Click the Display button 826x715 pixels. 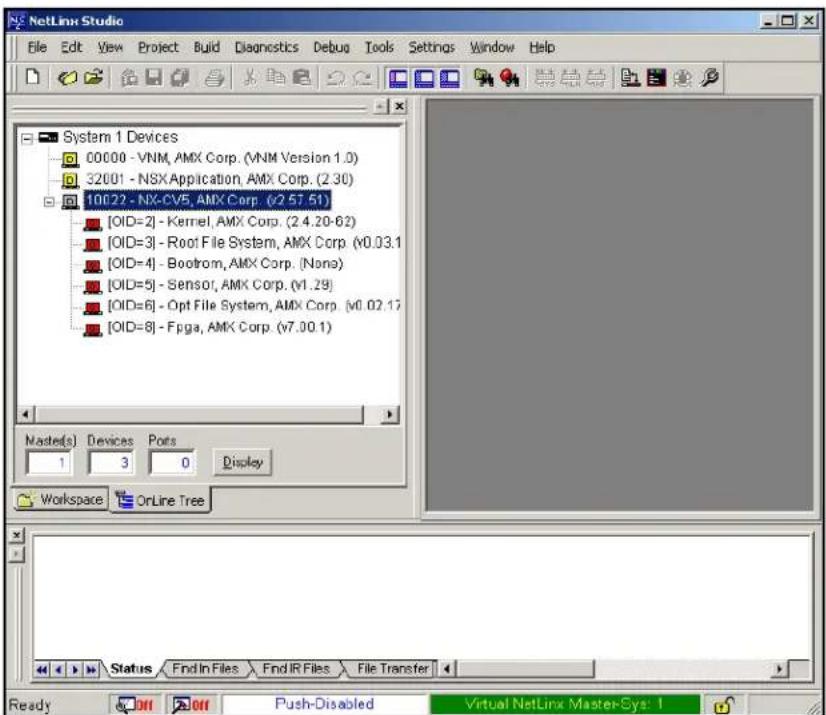242,462
